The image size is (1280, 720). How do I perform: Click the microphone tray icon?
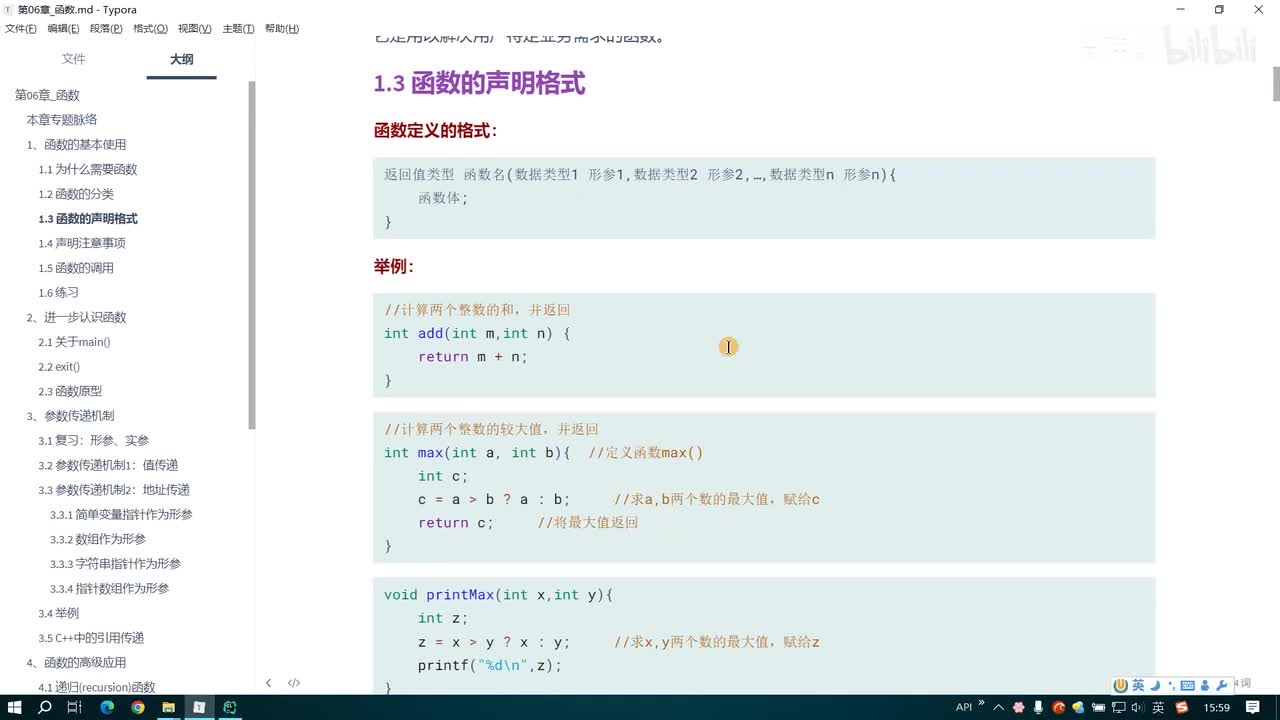tap(1038, 707)
